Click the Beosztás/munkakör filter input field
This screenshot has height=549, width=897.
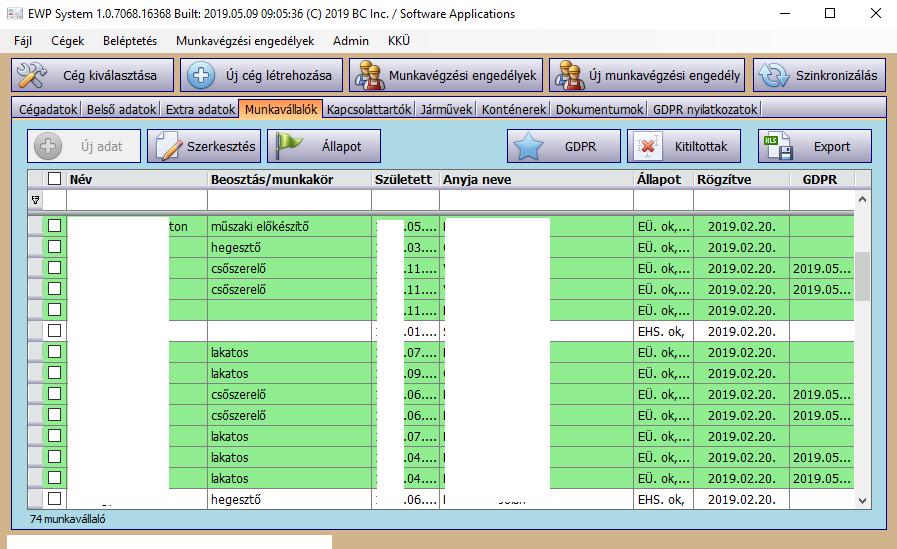coord(289,200)
